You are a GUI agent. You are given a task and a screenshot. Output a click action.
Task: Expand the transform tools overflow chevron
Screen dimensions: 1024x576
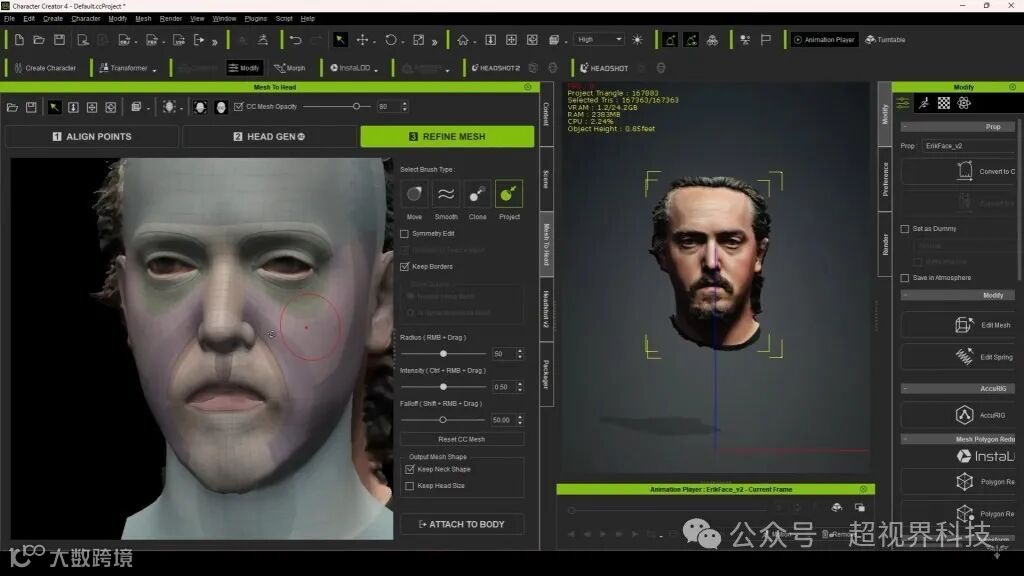point(434,41)
